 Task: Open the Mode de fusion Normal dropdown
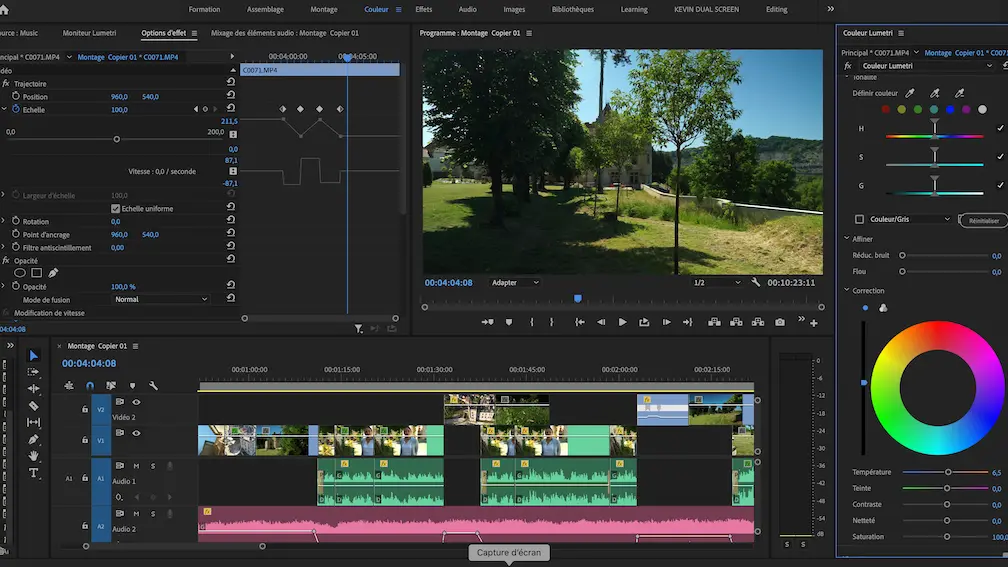coord(160,299)
